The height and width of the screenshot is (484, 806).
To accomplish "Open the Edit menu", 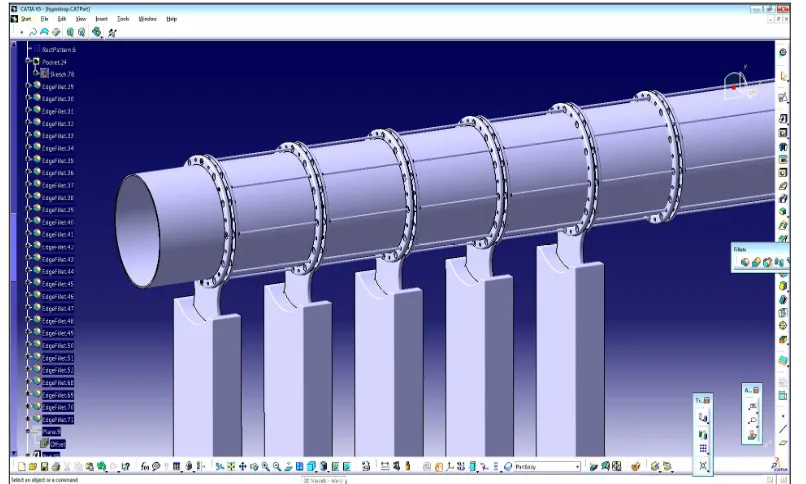I will click(62, 19).
